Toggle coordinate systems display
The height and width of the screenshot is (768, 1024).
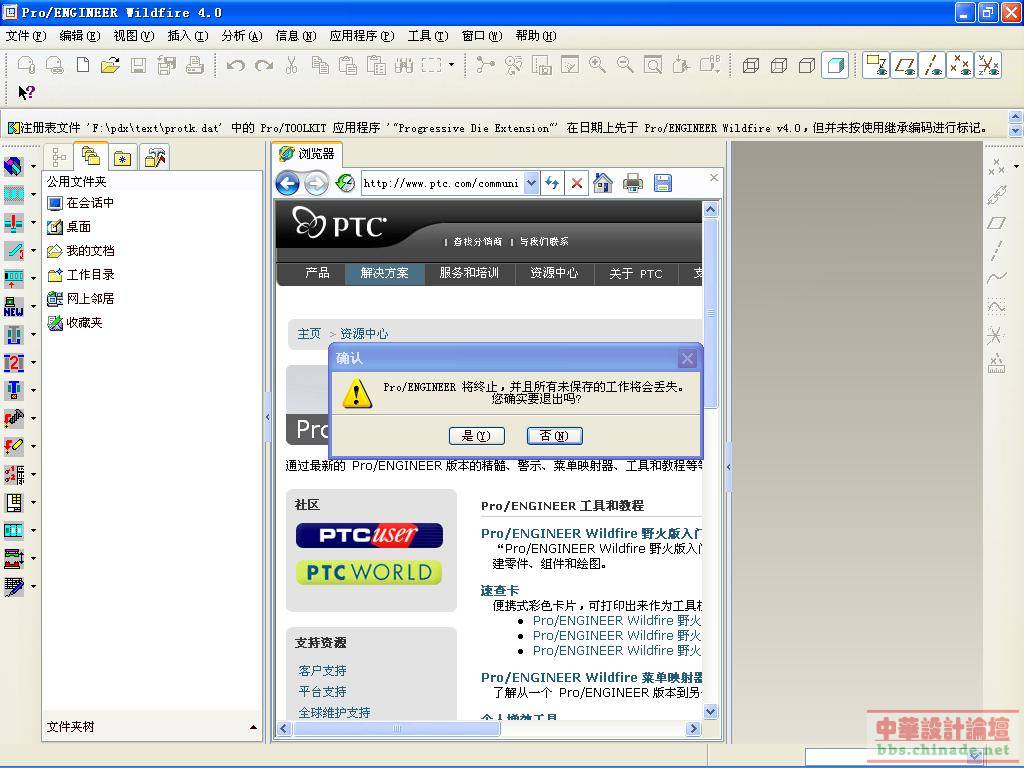pos(988,65)
